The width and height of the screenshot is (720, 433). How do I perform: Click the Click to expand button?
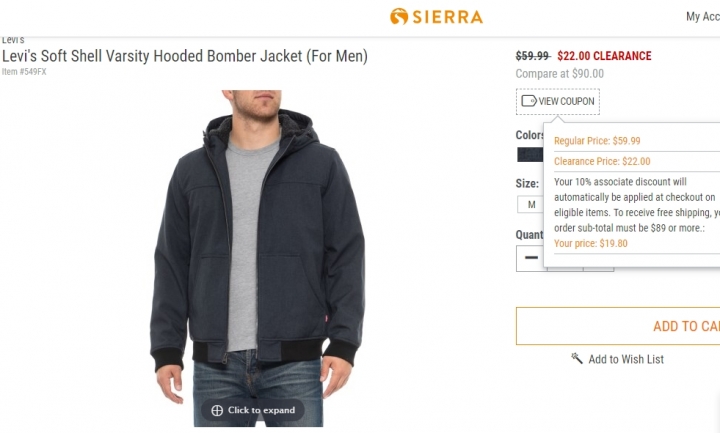tap(253, 410)
